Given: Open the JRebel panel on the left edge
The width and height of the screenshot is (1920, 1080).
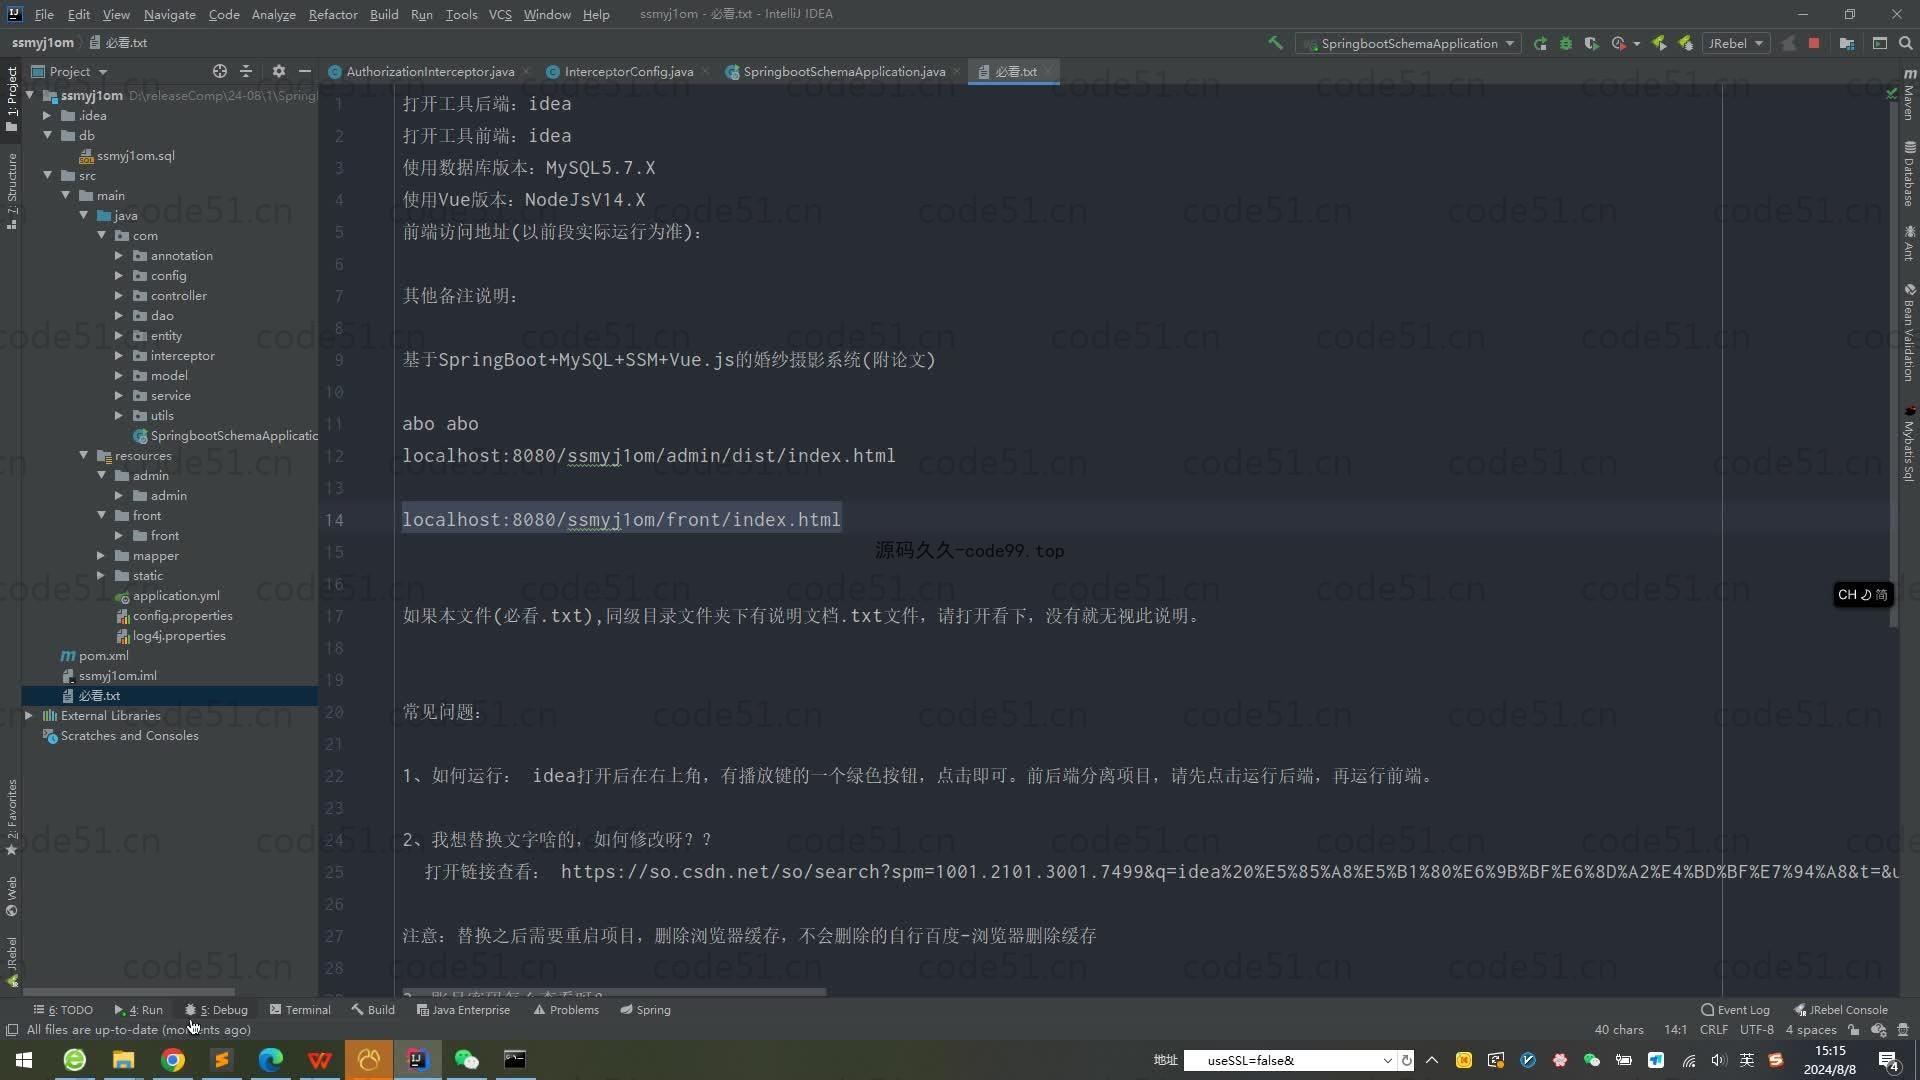Looking at the screenshot, I should coord(12,962).
